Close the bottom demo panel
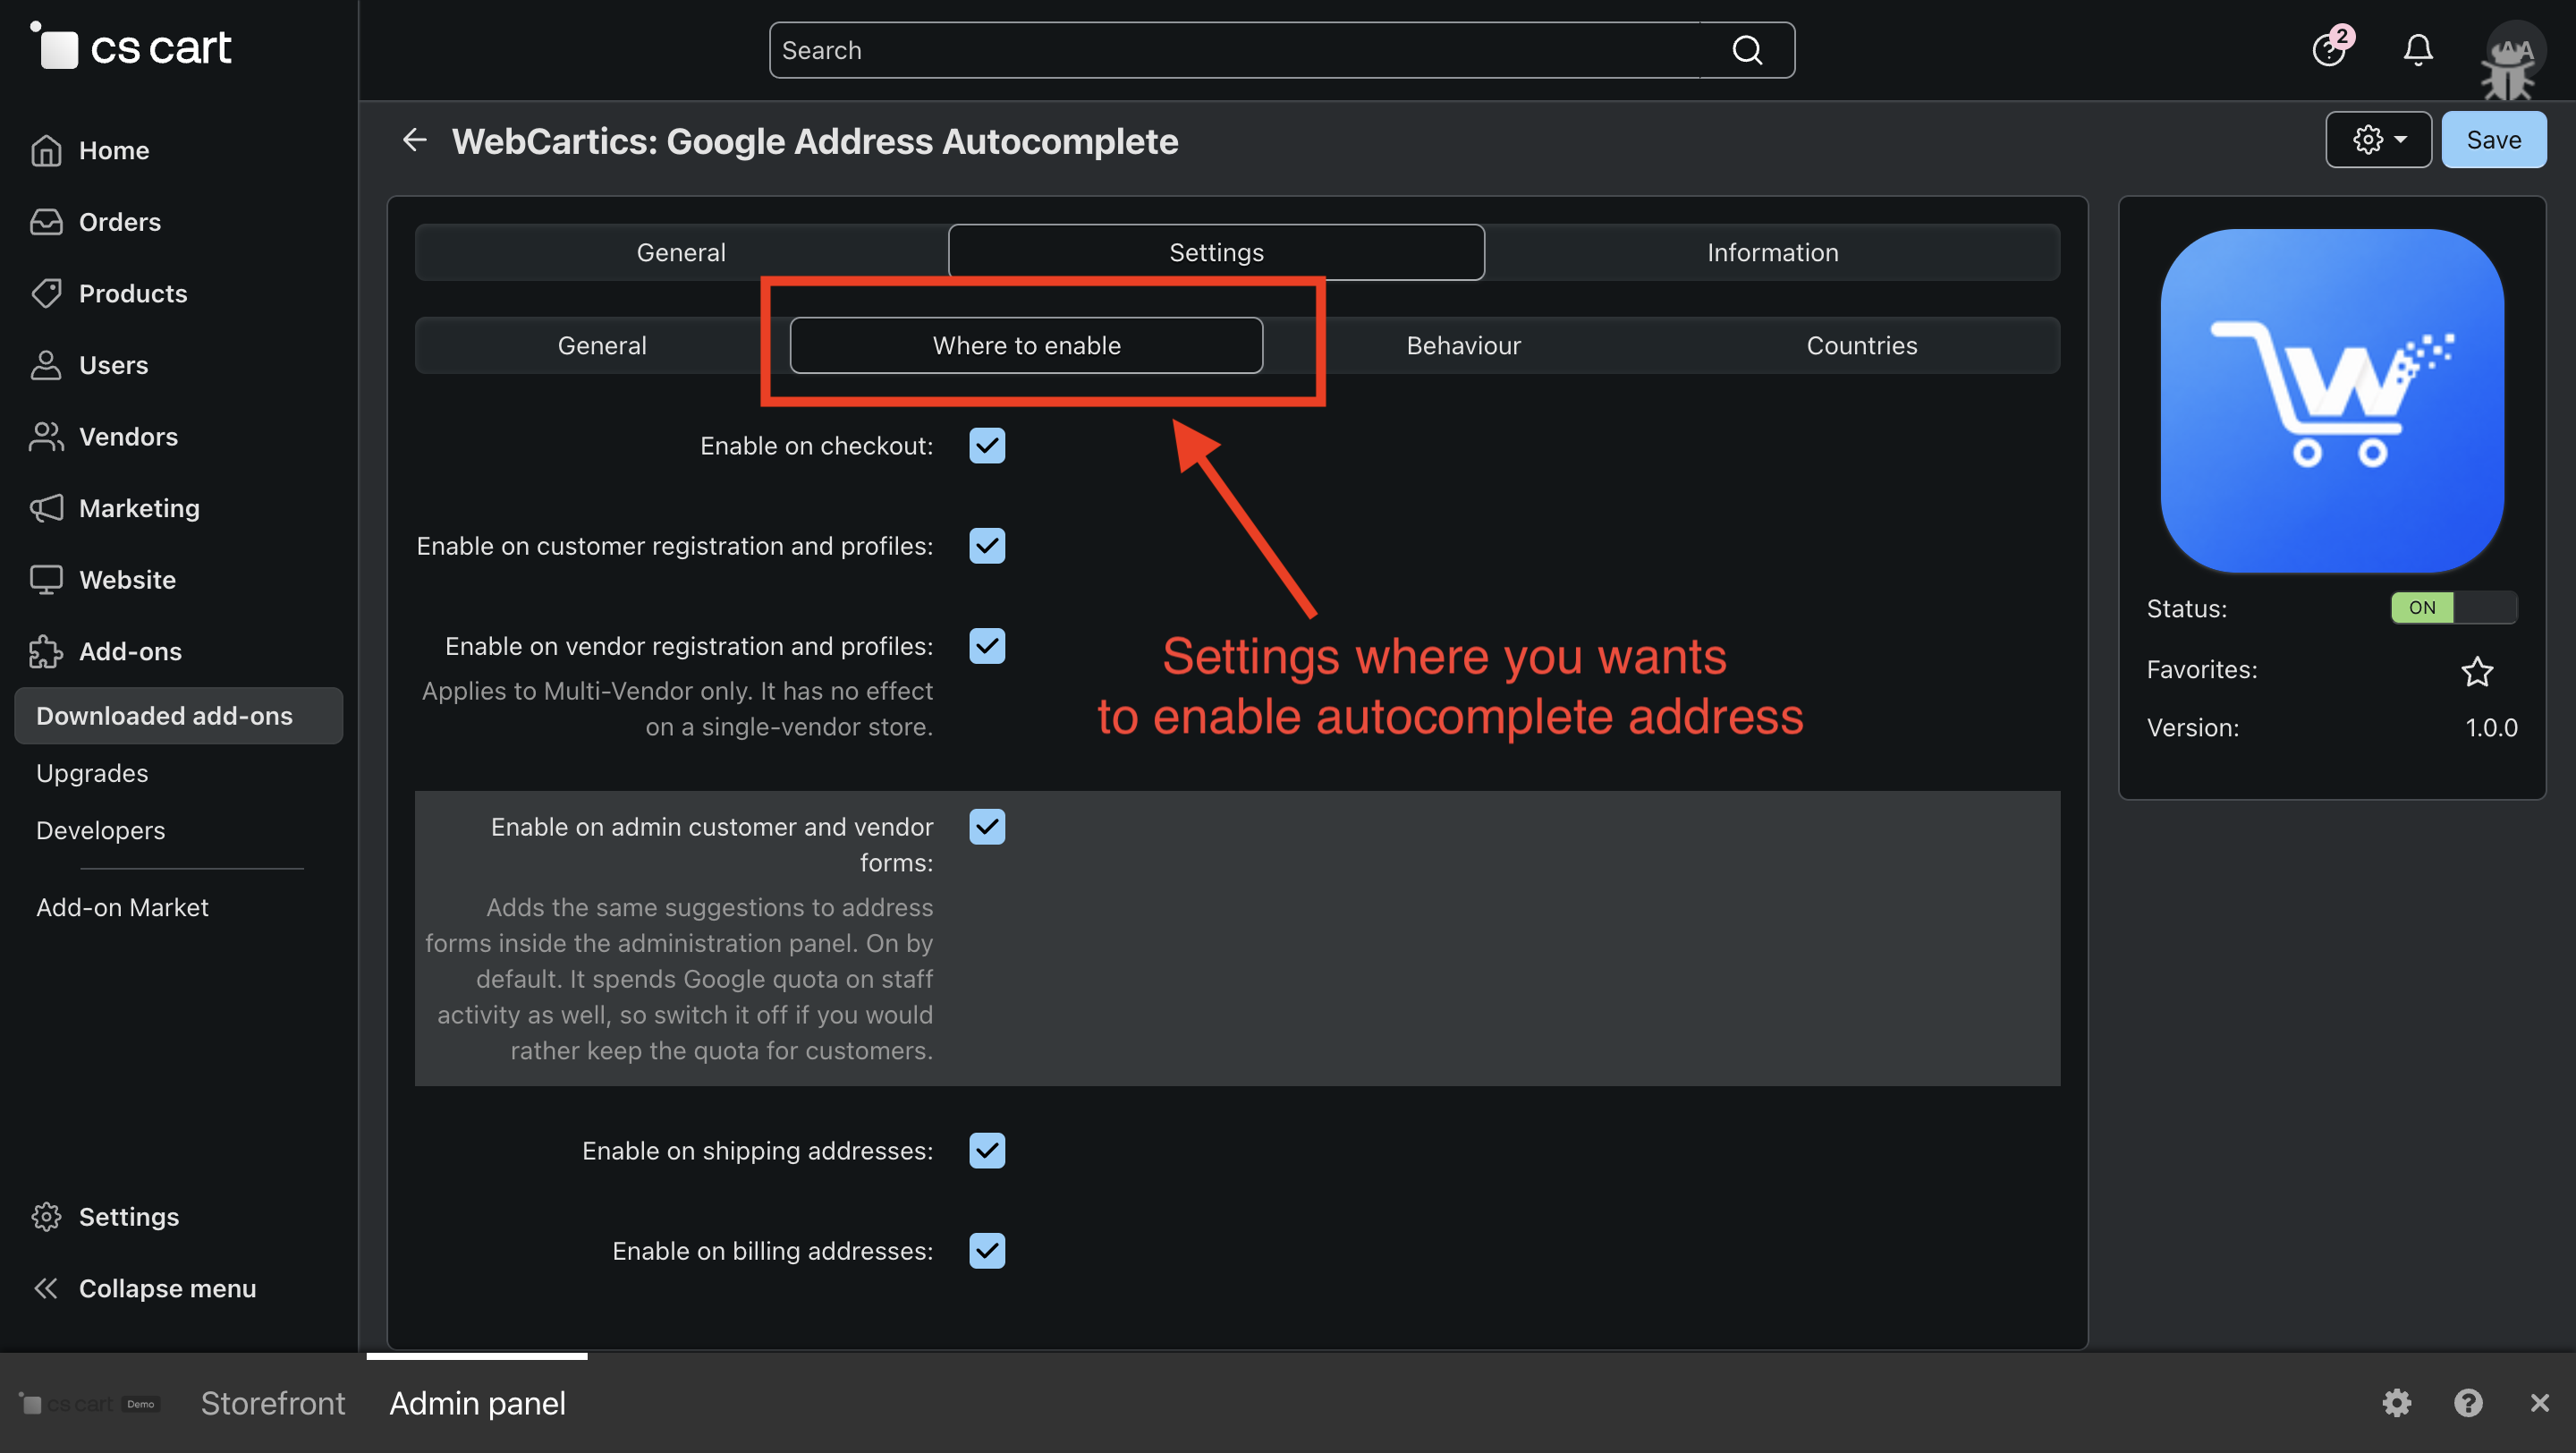This screenshot has height=1453, width=2576. [x=2539, y=1403]
